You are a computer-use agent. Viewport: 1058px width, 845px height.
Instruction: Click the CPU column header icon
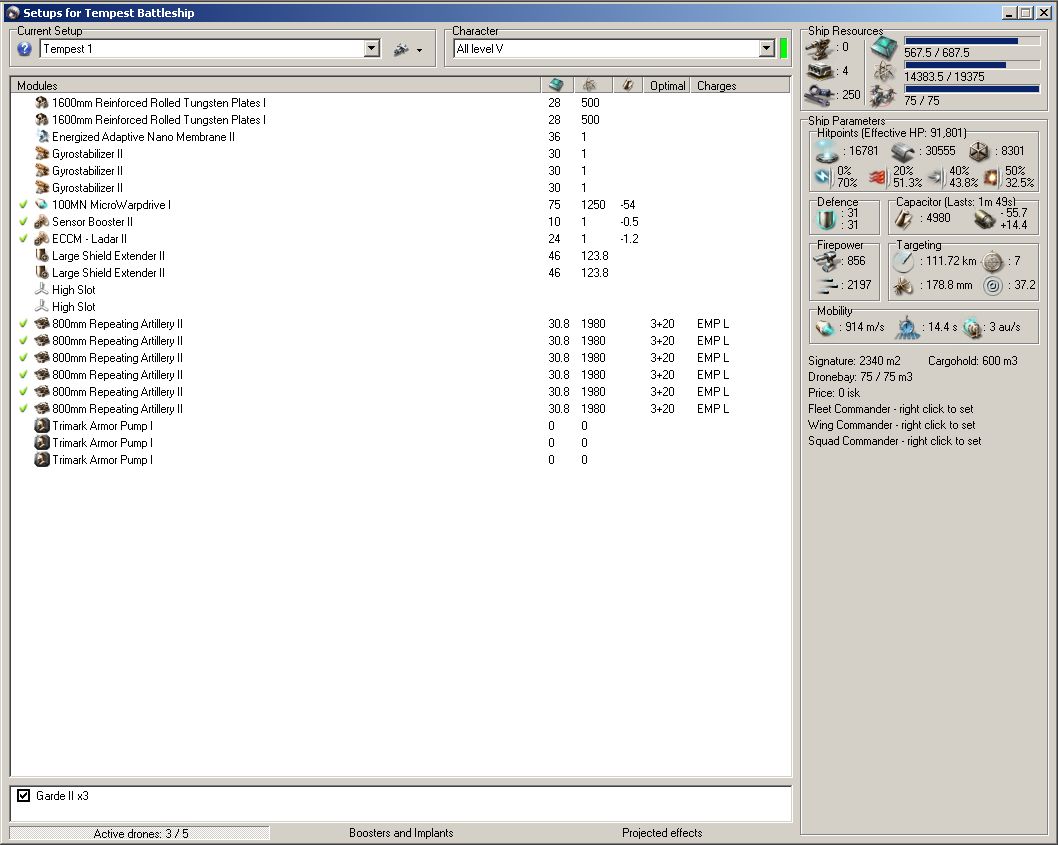click(x=556, y=85)
